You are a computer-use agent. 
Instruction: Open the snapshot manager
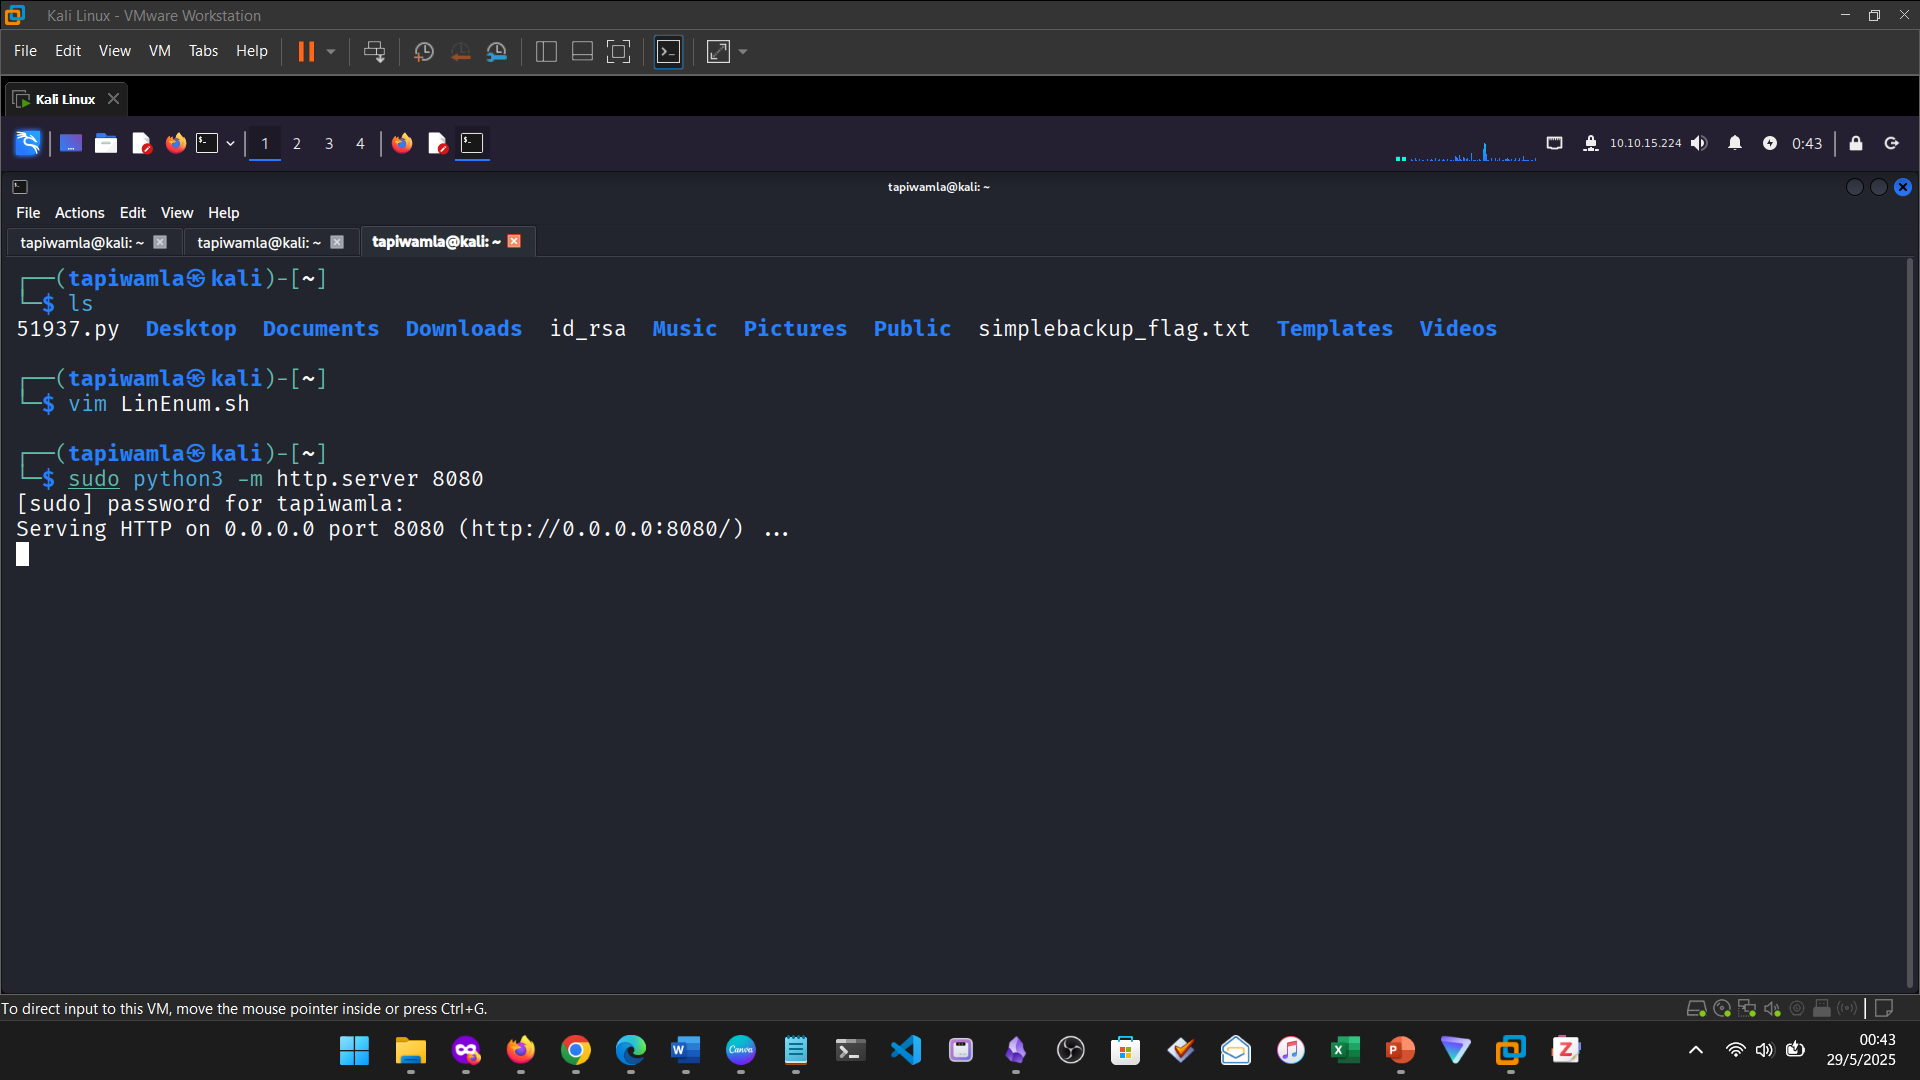(x=497, y=52)
